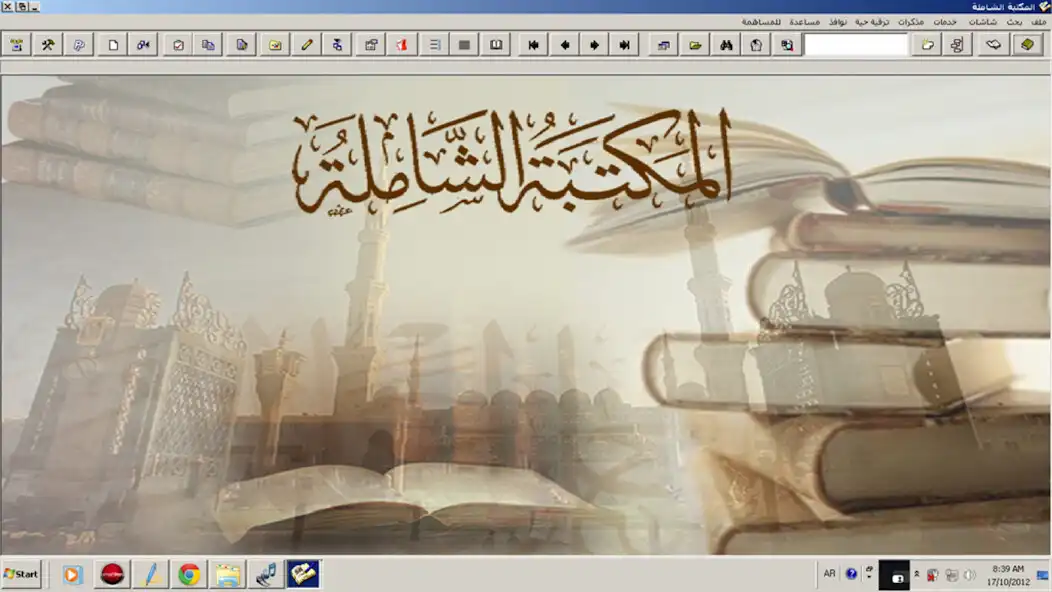1052x592 pixels.
Task: Open the hand annotation tool icon
Action: pyautogui.click(x=757, y=44)
